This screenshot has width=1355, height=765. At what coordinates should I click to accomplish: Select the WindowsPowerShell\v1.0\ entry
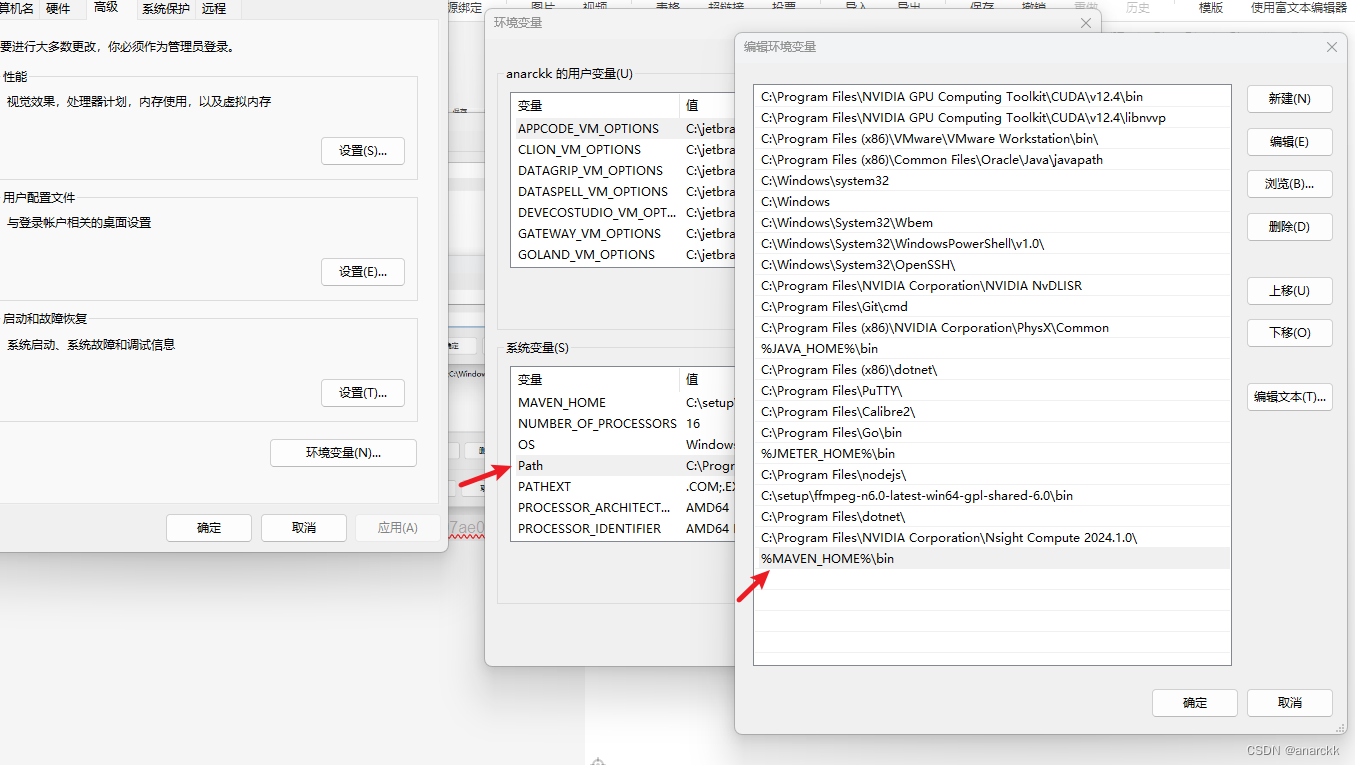992,244
